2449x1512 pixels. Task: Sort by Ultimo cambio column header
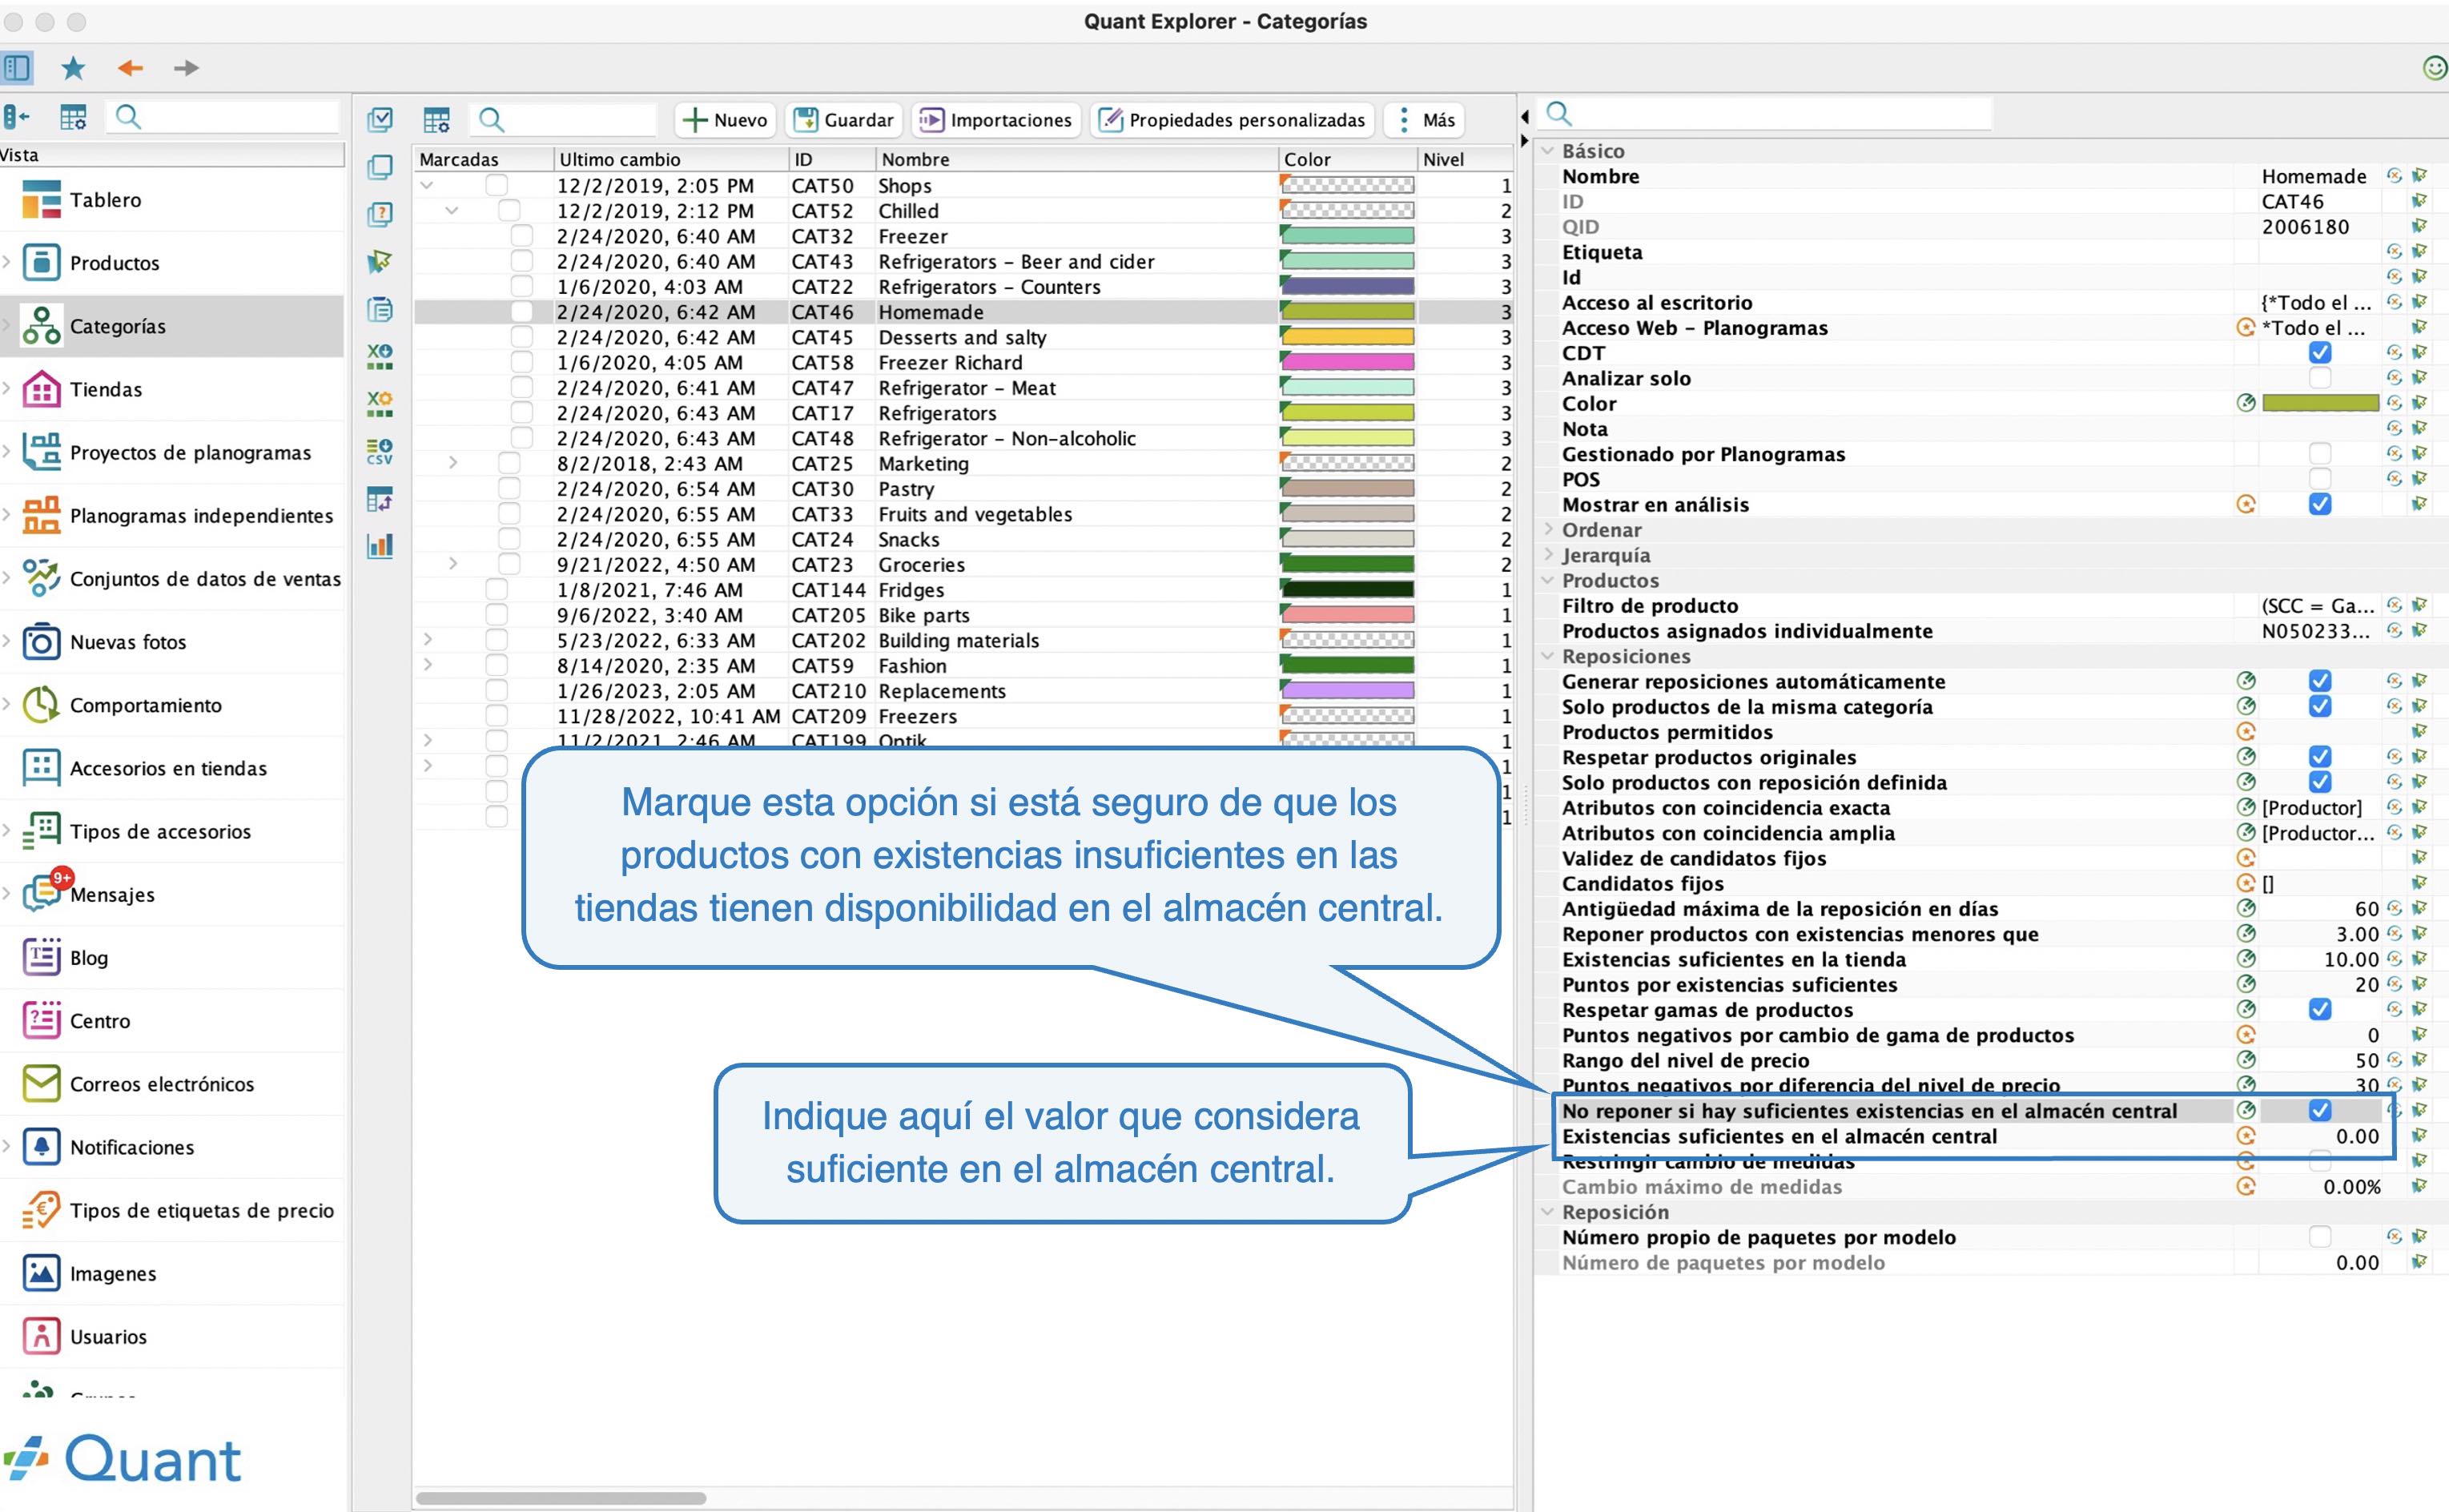[x=671, y=159]
